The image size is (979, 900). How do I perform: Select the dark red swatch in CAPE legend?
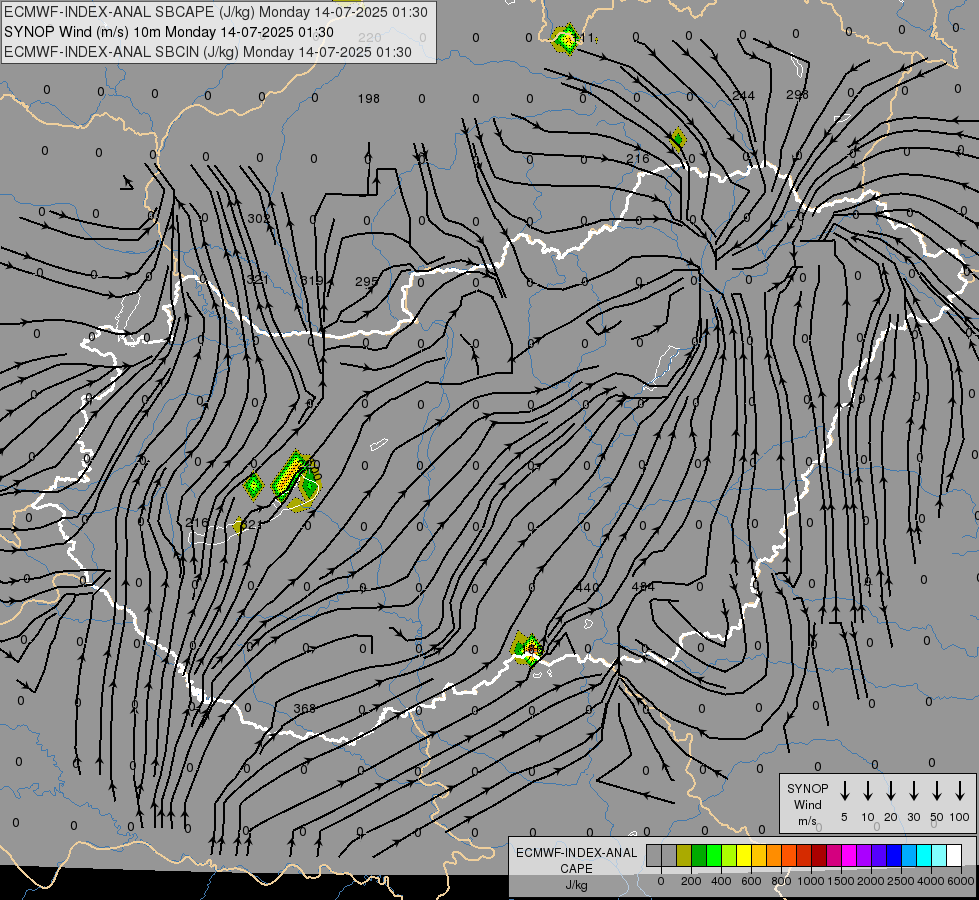tap(819, 856)
